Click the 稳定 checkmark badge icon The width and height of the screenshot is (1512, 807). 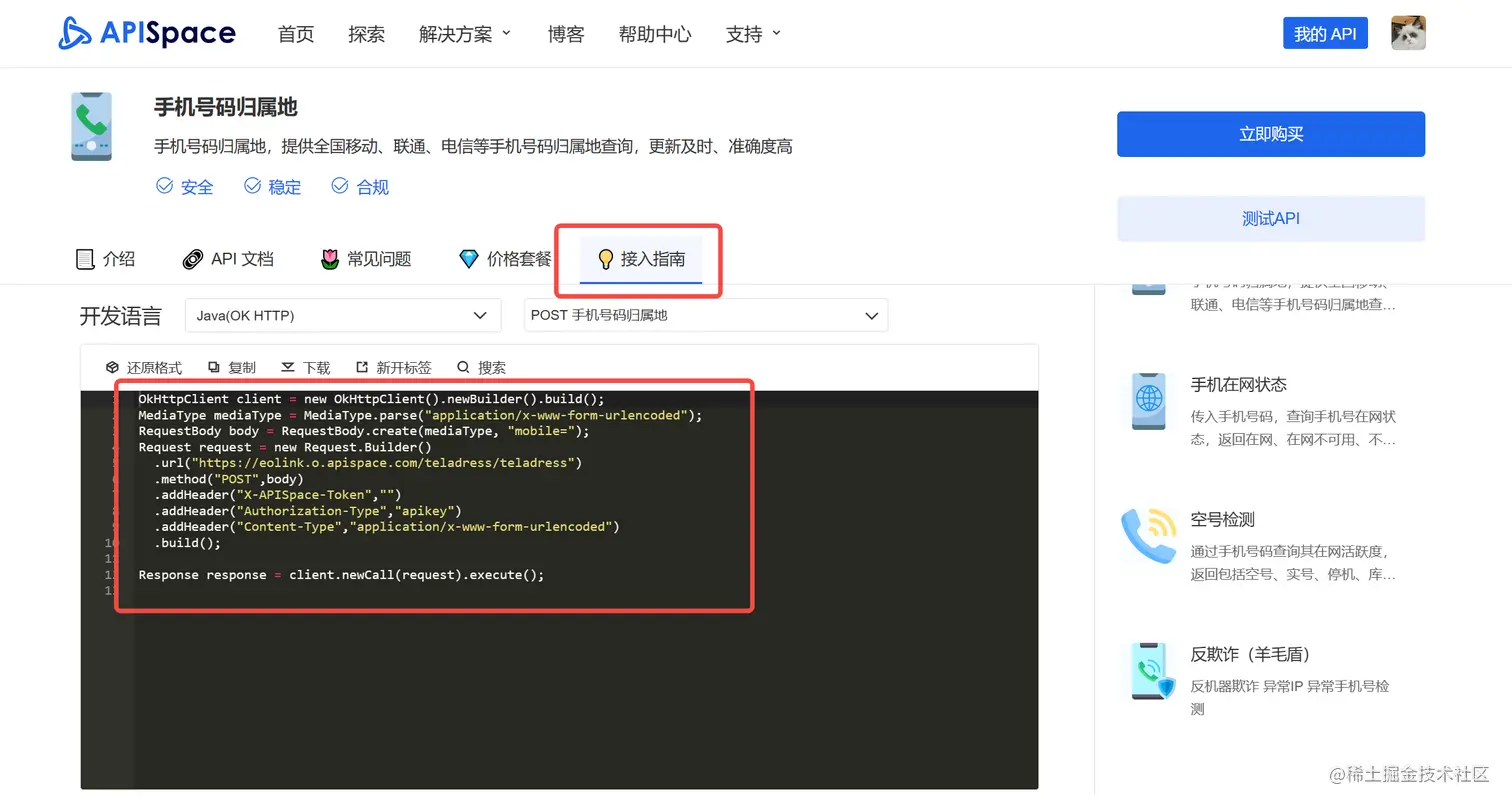coord(251,186)
